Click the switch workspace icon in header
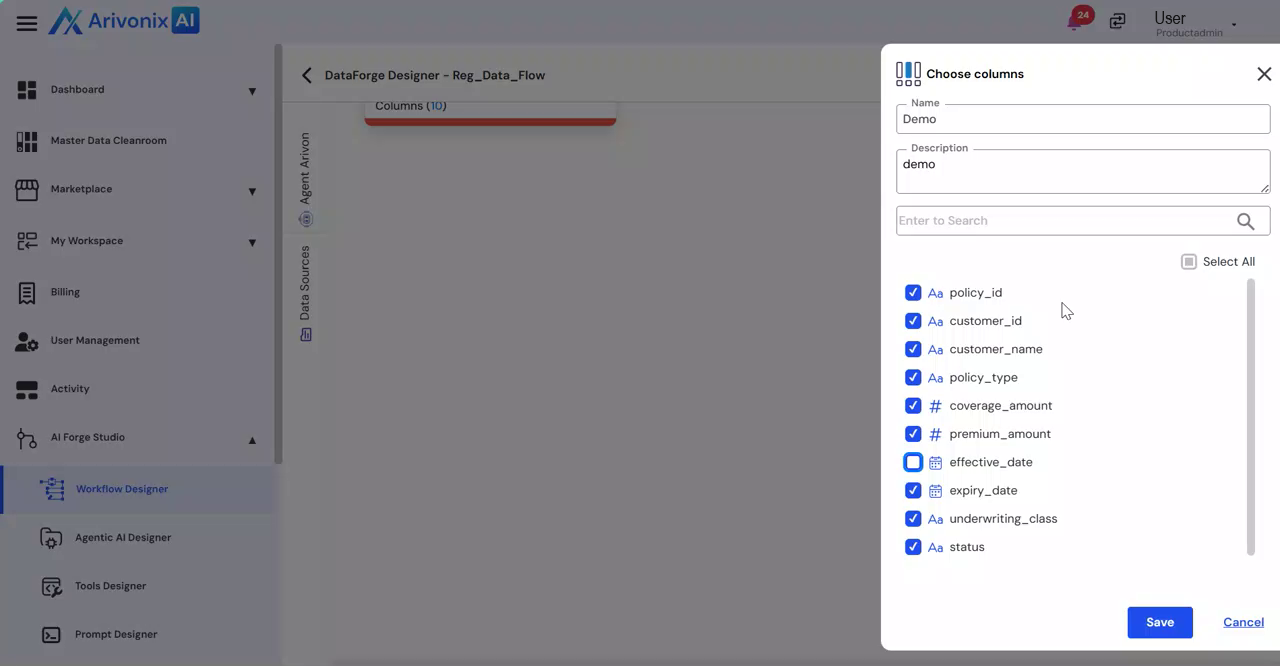The image size is (1280, 666). 1117,21
